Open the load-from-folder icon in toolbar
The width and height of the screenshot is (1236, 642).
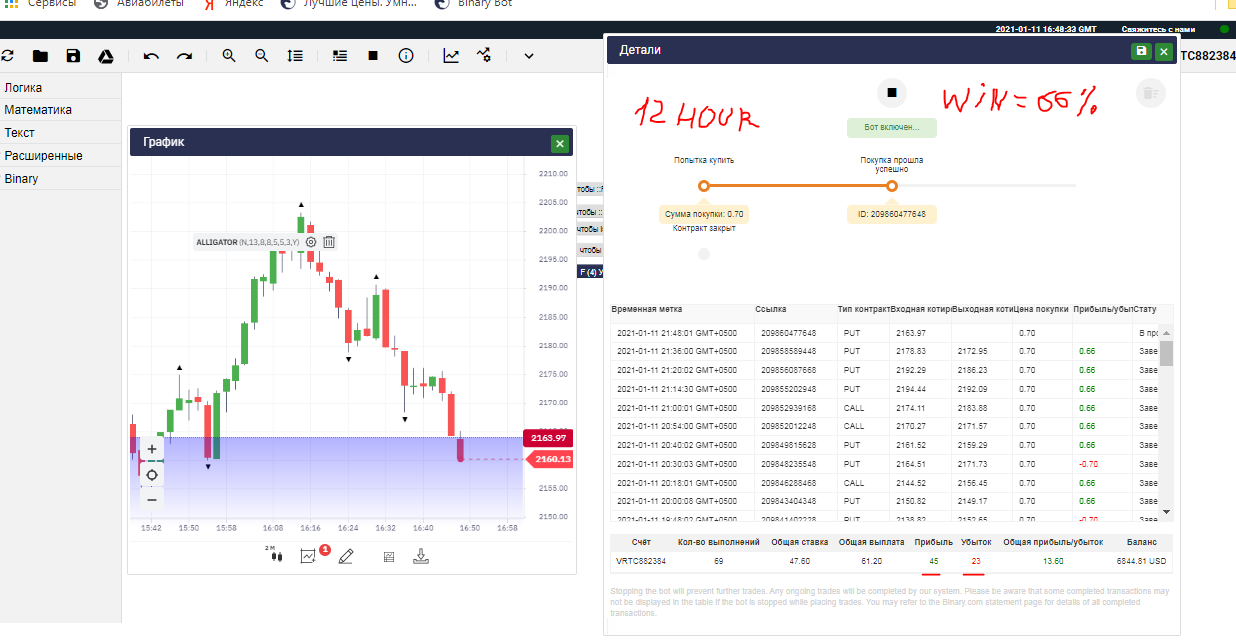40,56
